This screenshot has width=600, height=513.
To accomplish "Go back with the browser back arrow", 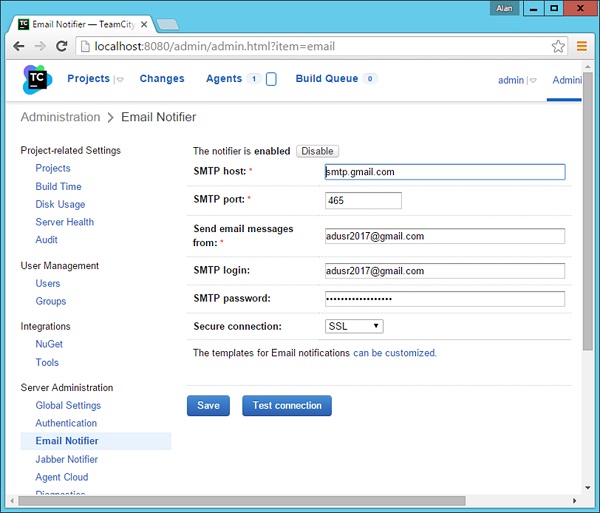I will [x=18, y=46].
